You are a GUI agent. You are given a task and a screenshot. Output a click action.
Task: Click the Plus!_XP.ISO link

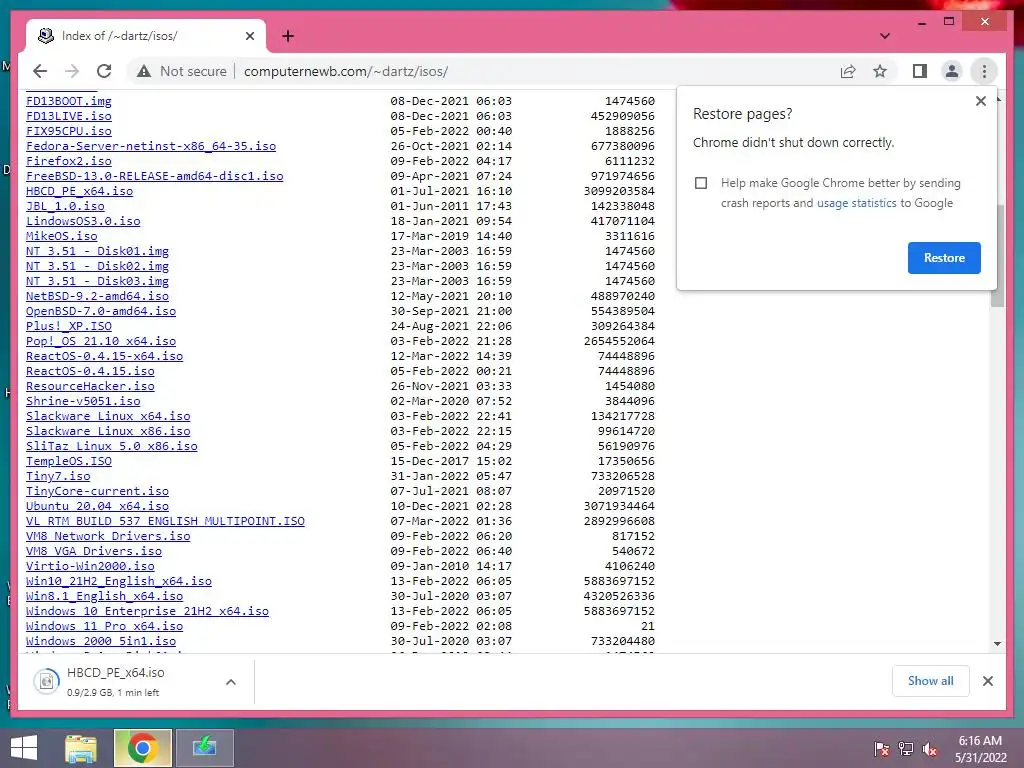pyautogui.click(x=69, y=327)
